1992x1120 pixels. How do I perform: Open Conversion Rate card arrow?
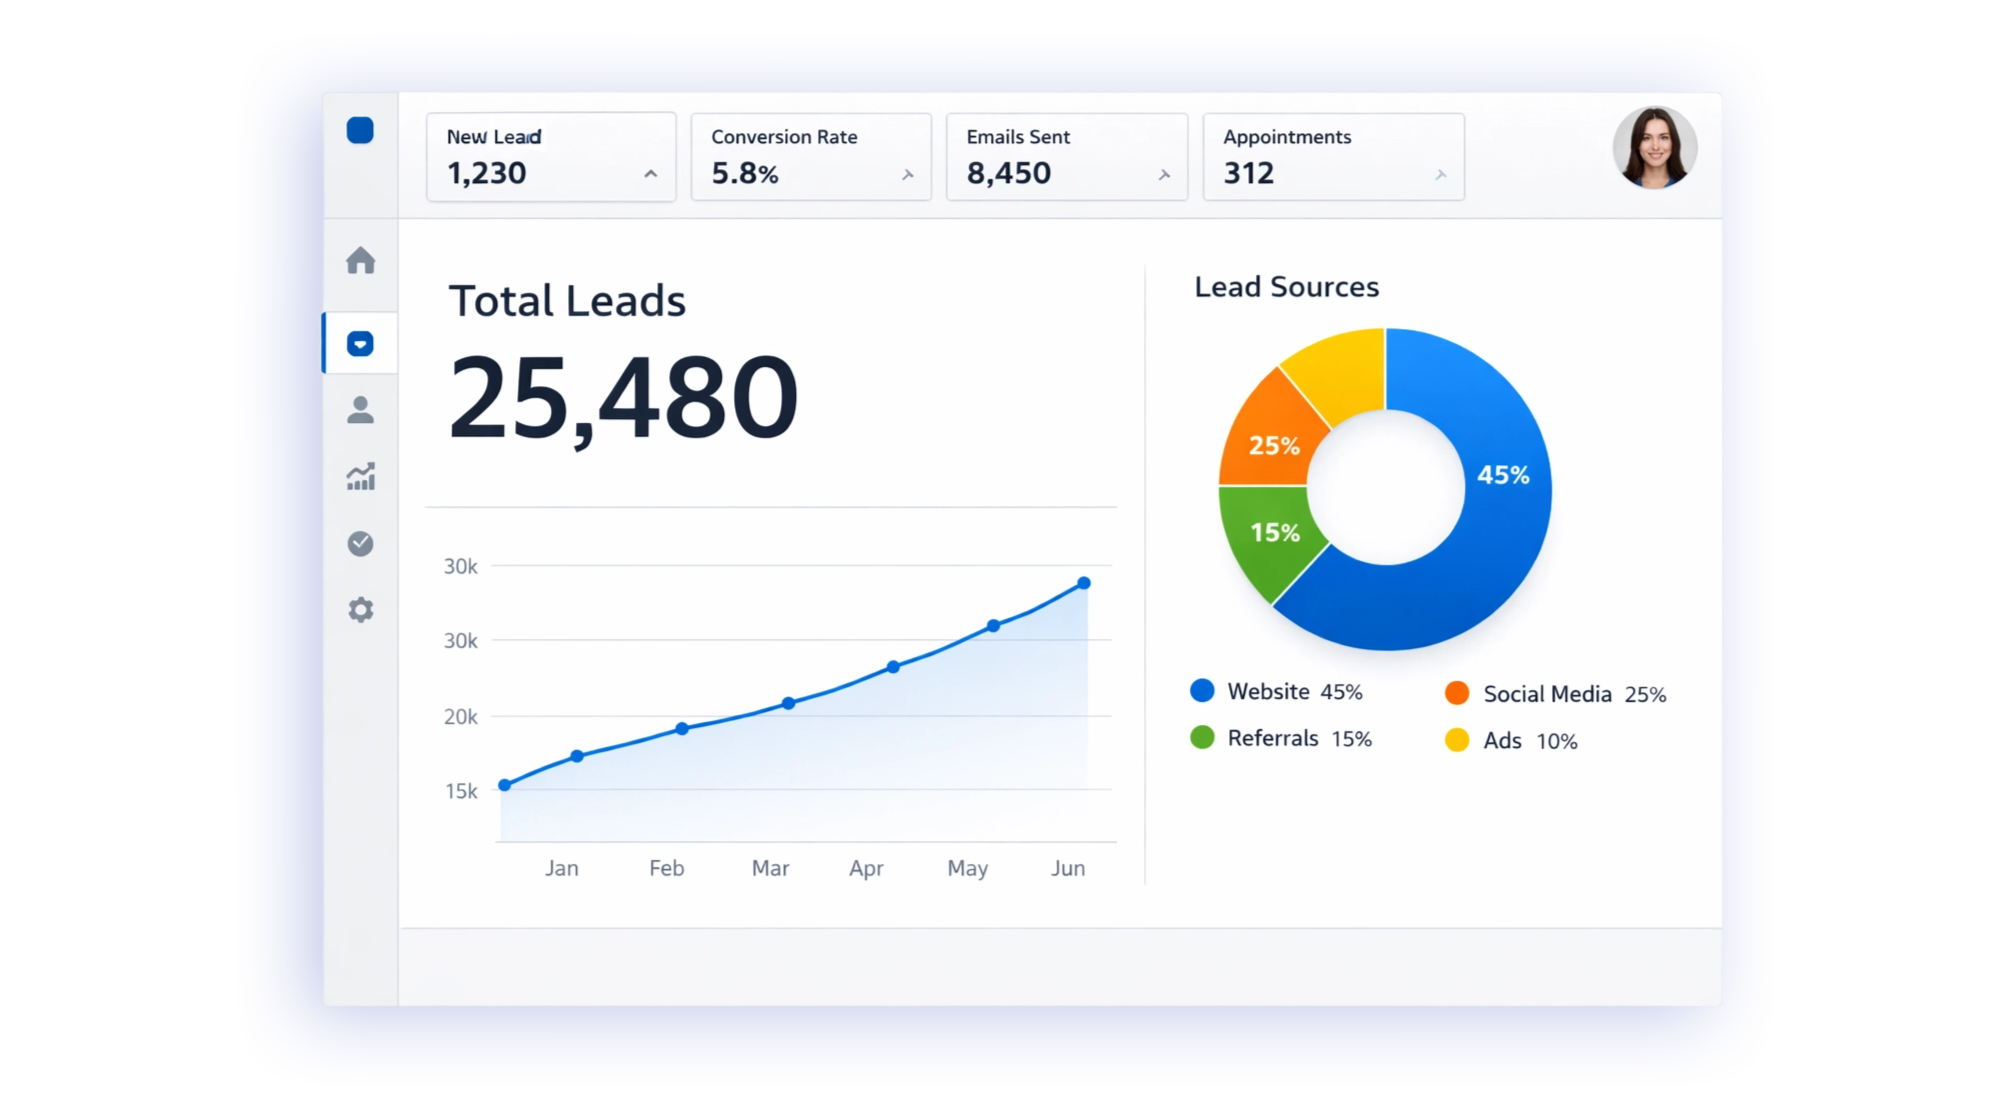908,175
